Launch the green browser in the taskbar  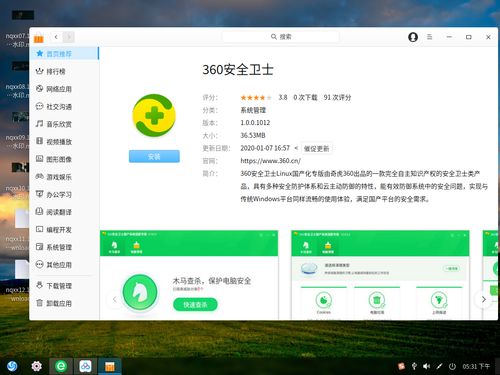click(x=61, y=366)
